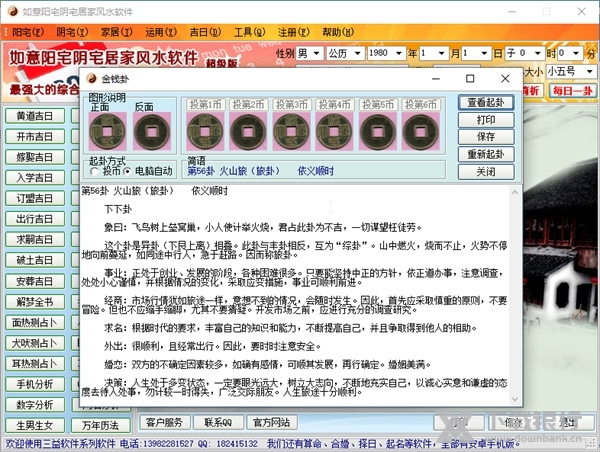The width and height of the screenshot is (600, 452).
Task: Open 黄道吉日 in the sidebar
Action: pos(35,116)
